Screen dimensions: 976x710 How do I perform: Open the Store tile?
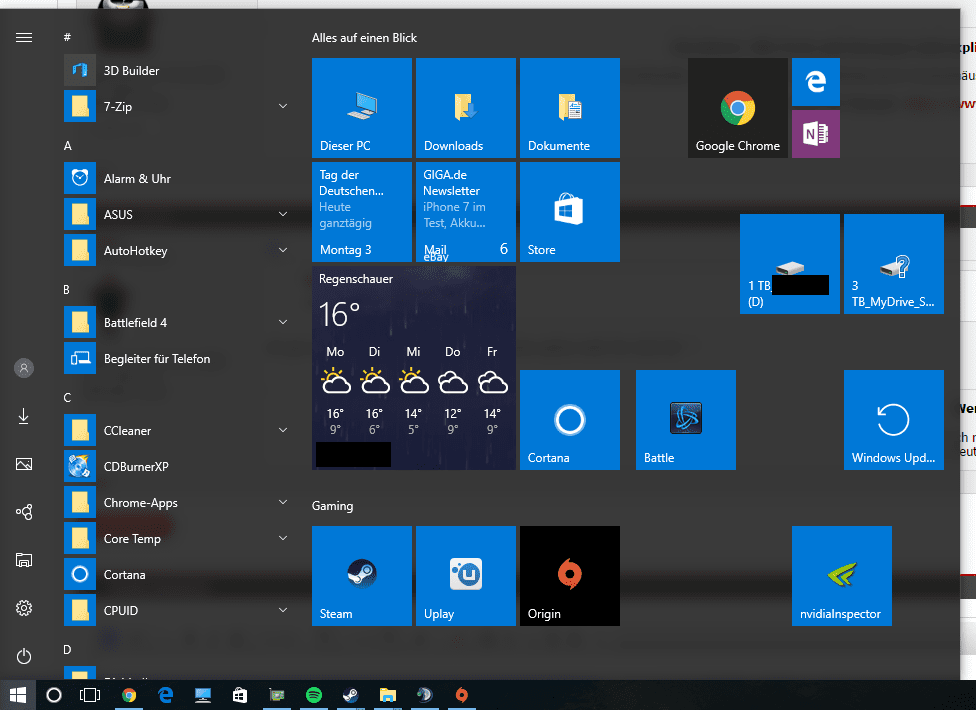569,212
